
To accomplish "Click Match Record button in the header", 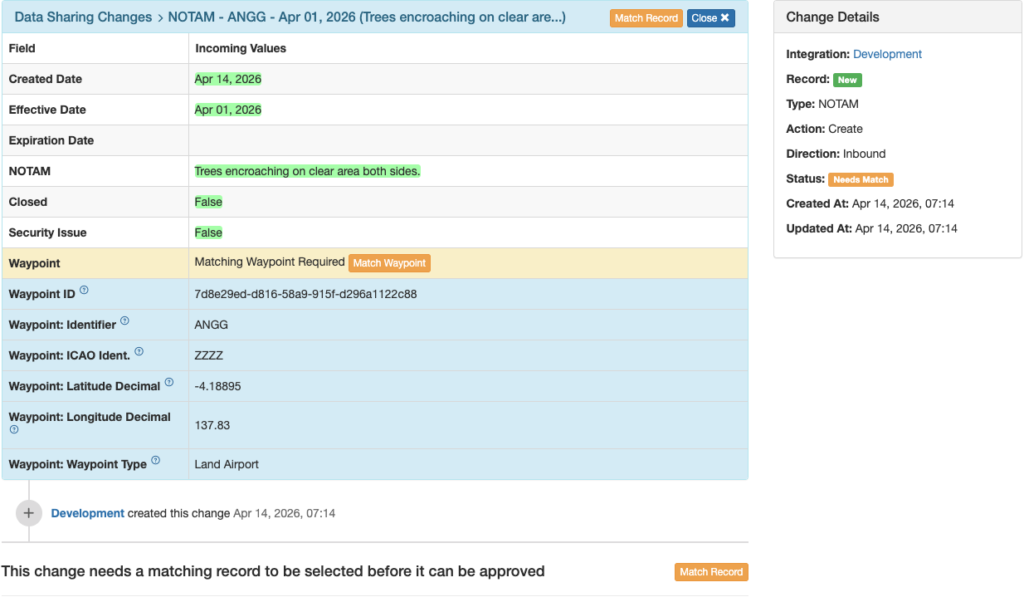I will [646, 18].
